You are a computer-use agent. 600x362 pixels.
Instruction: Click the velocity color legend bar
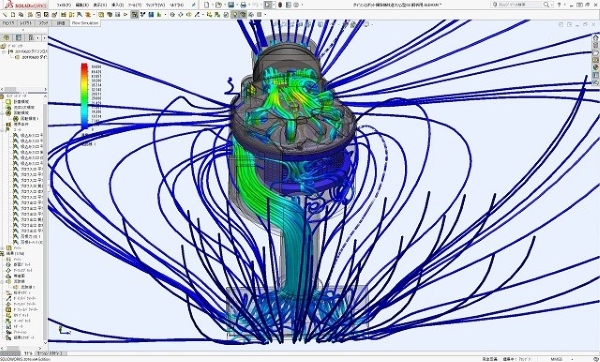(x=84, y=96)
